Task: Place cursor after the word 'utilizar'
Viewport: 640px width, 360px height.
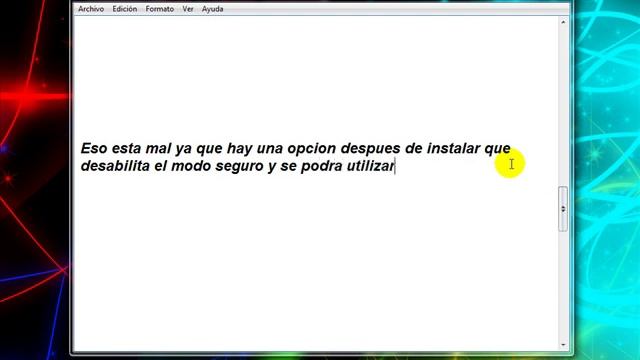Action: click(395, 166)
